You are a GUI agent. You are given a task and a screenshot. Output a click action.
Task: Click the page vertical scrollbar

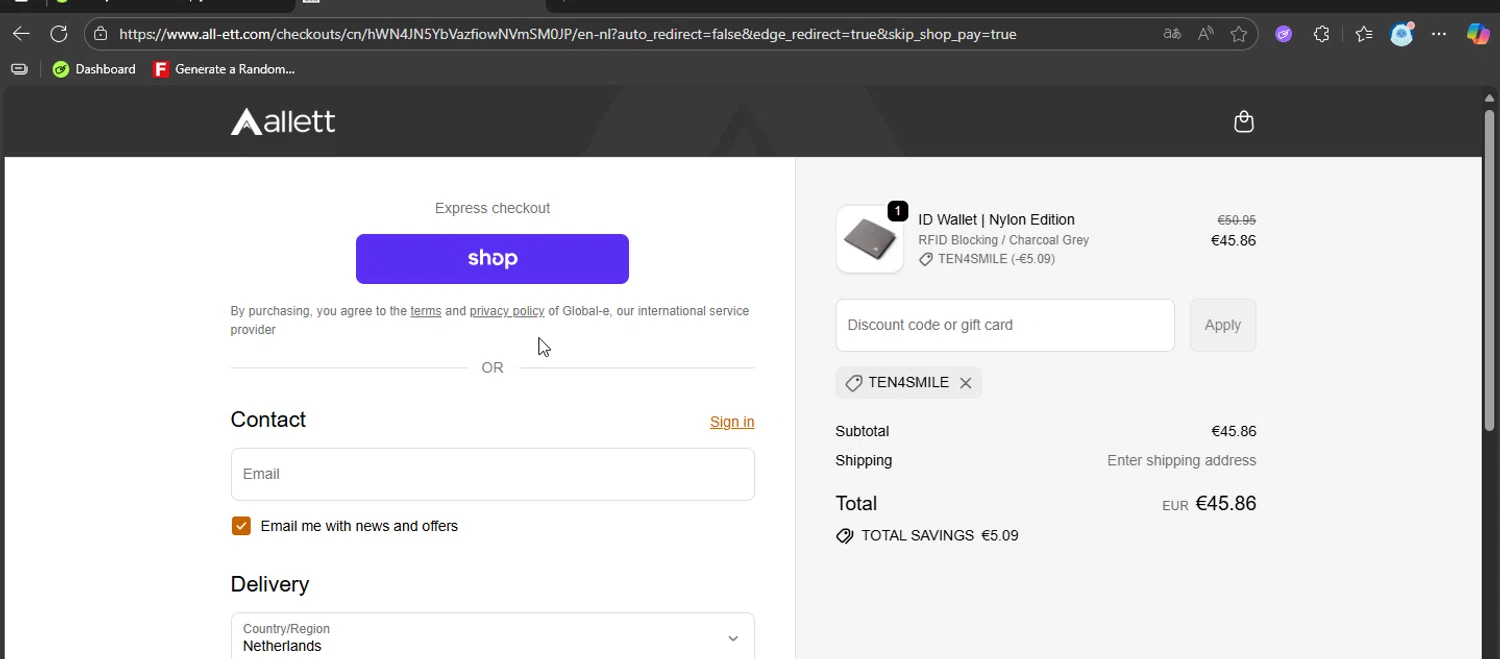pos(1489,270)
